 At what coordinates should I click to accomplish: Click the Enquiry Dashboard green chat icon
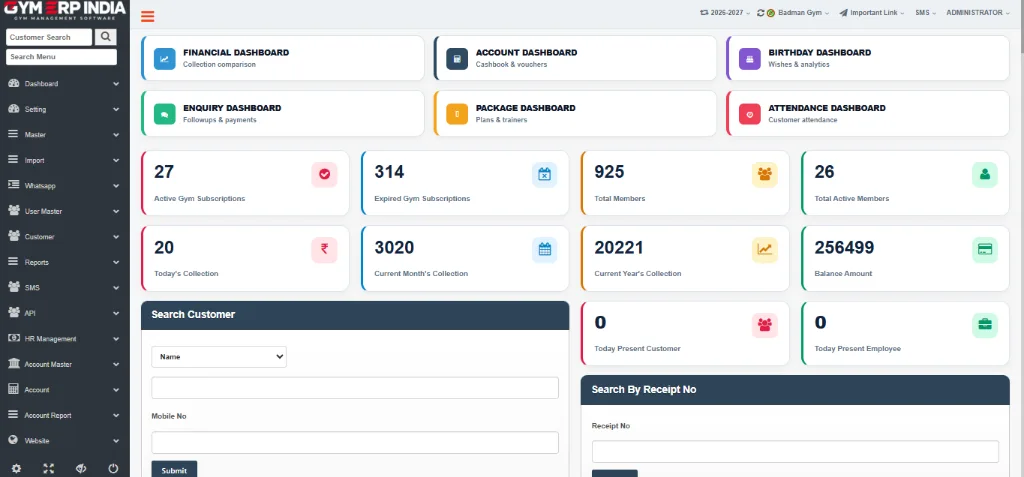coord(165,114)
